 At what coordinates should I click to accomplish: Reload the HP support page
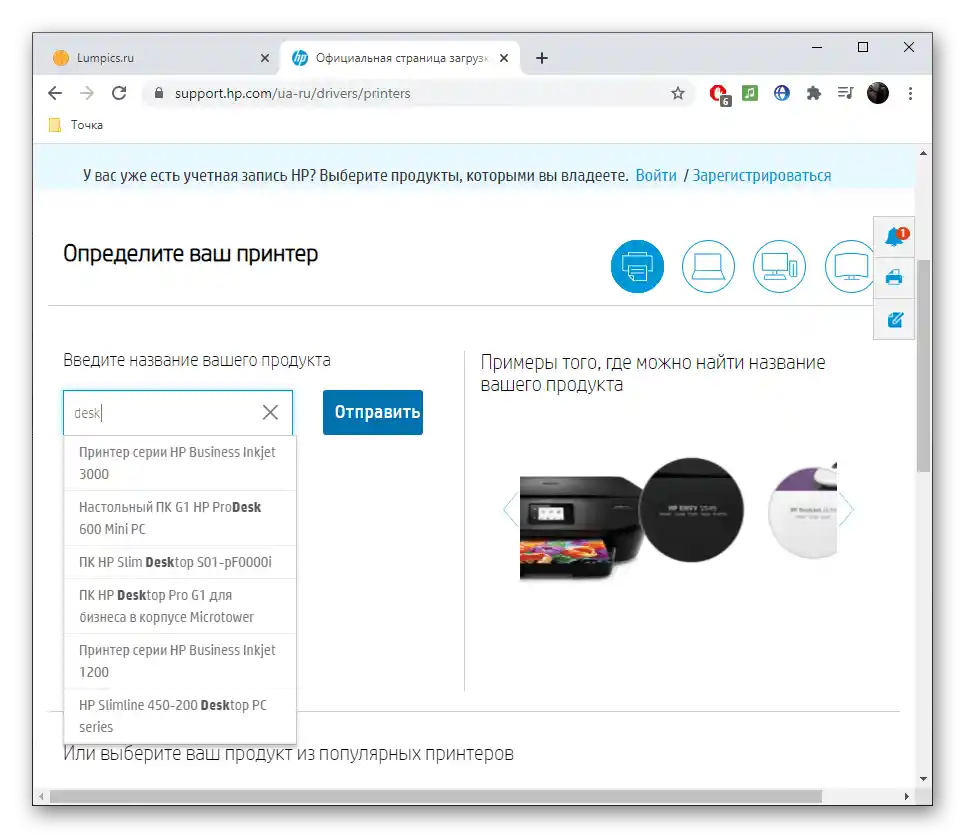click(x=119, y=94)
